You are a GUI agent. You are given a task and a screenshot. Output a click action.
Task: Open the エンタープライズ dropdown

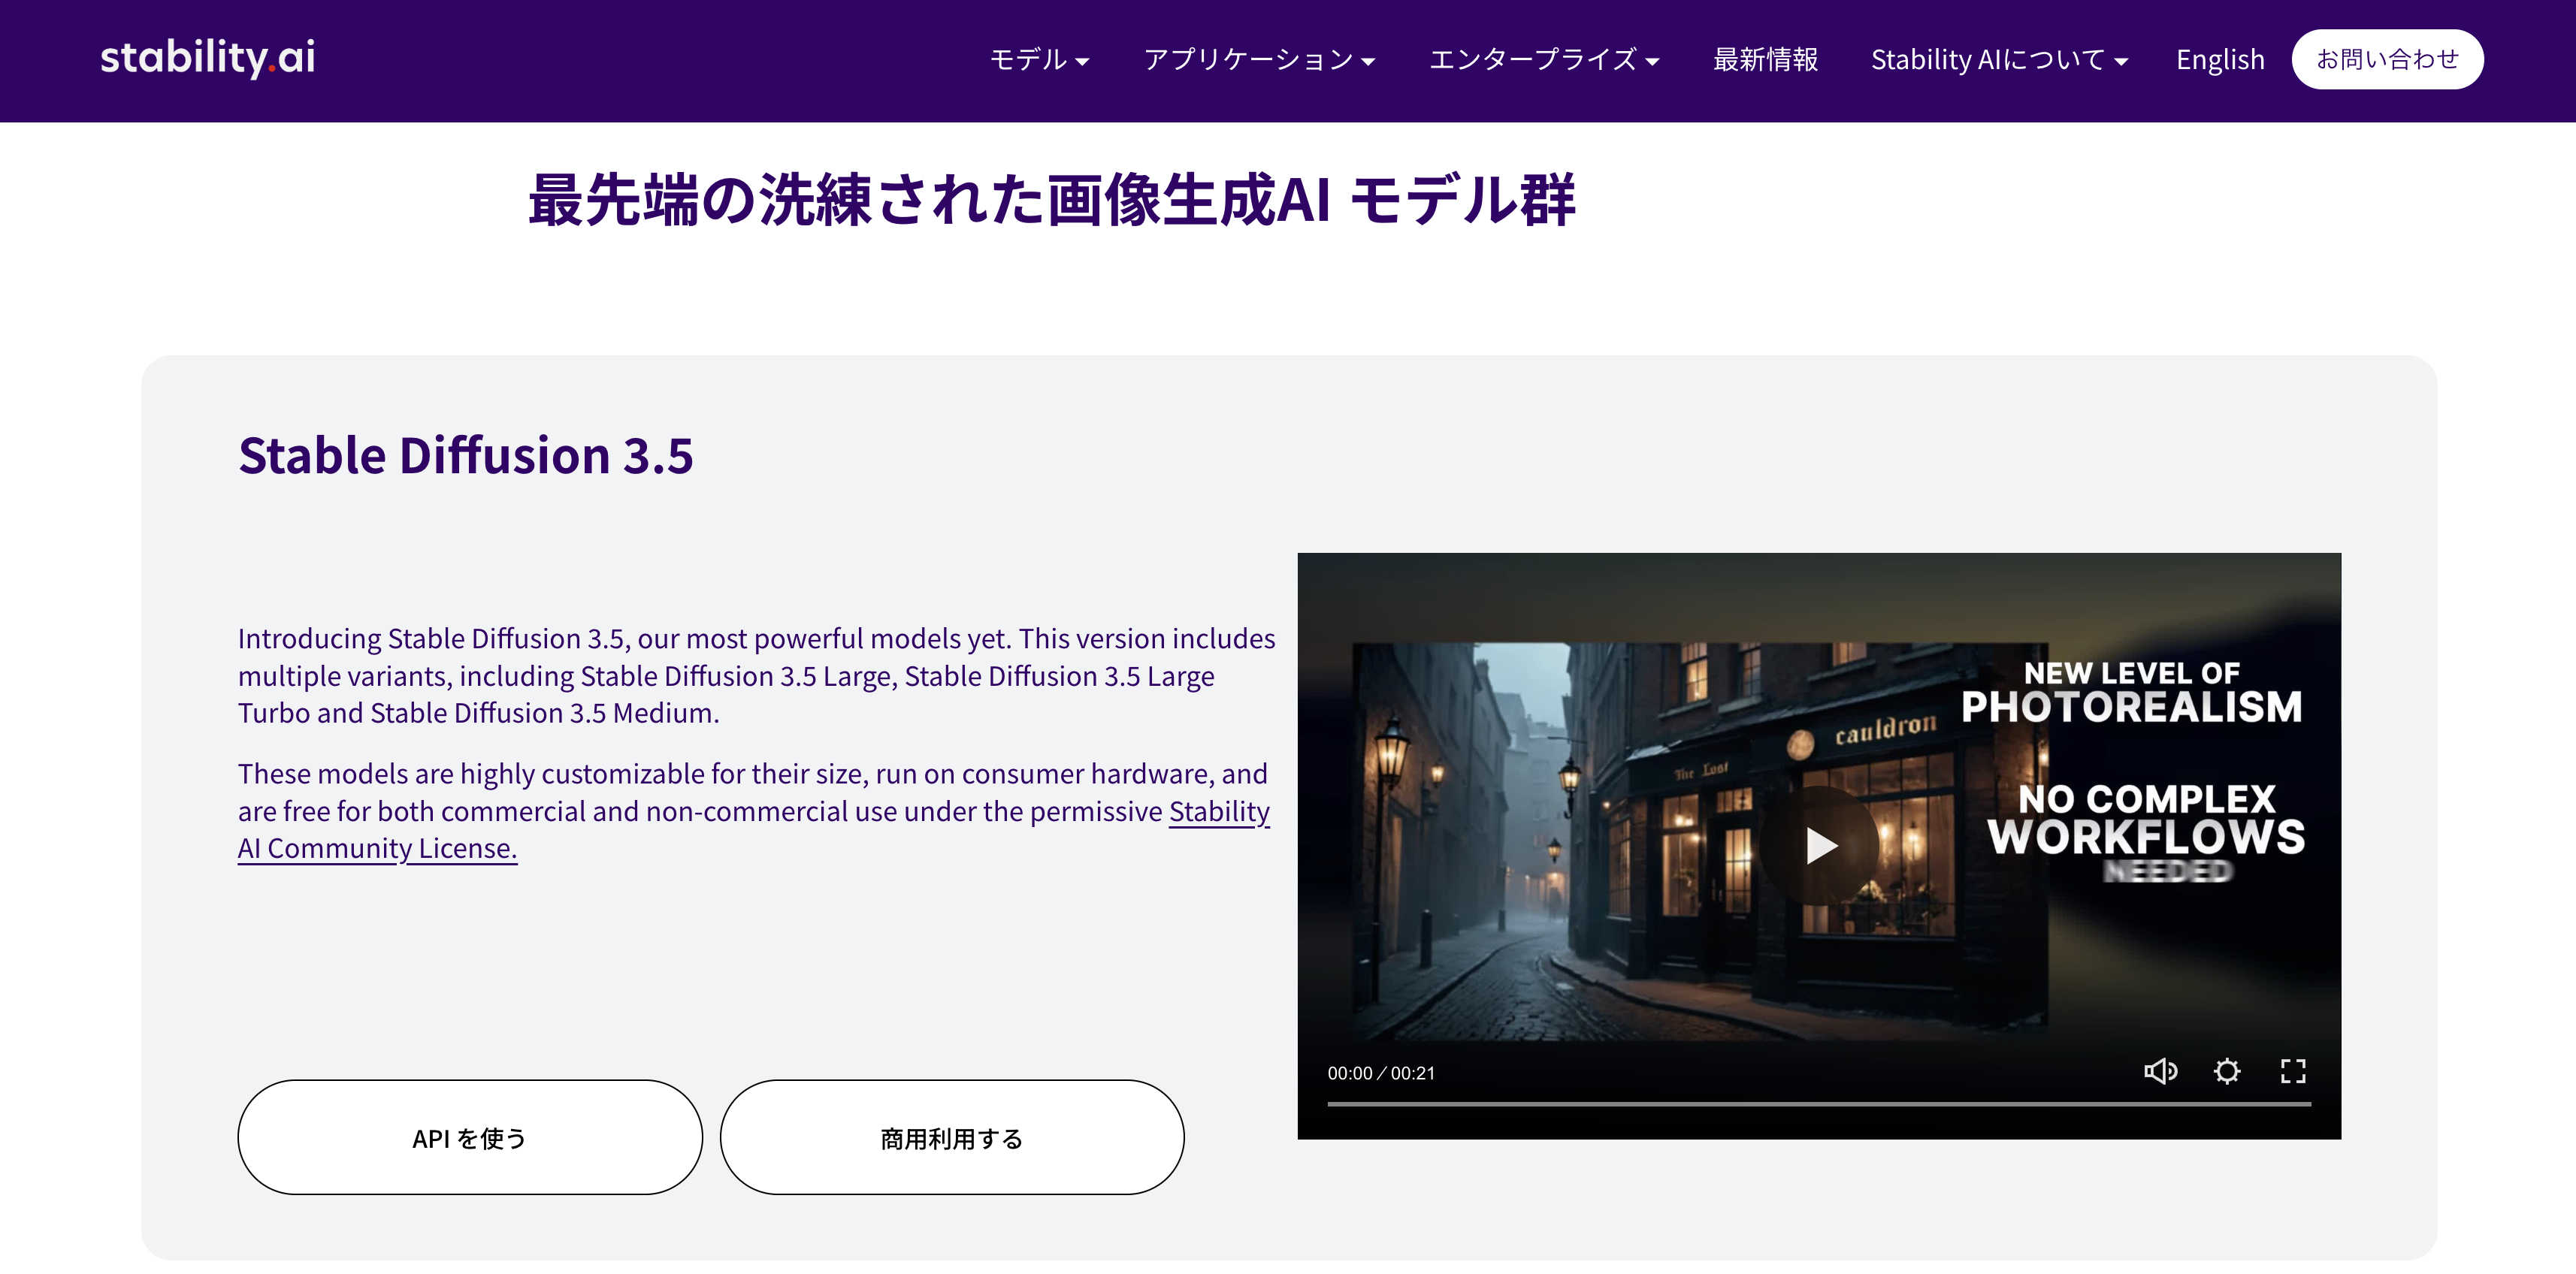[x=1544, y=60]
